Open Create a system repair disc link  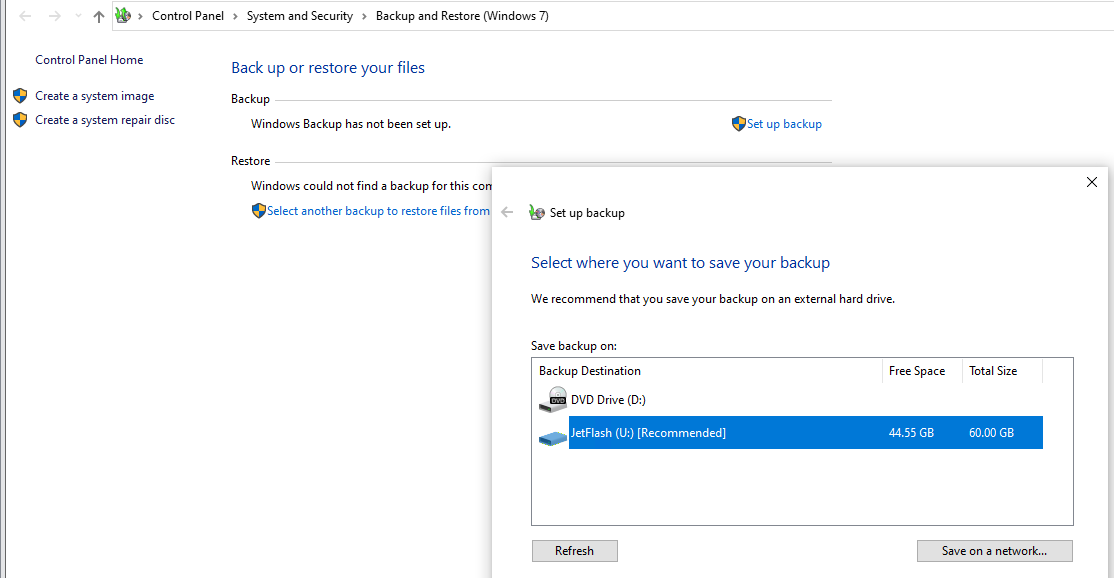point(105,120)
